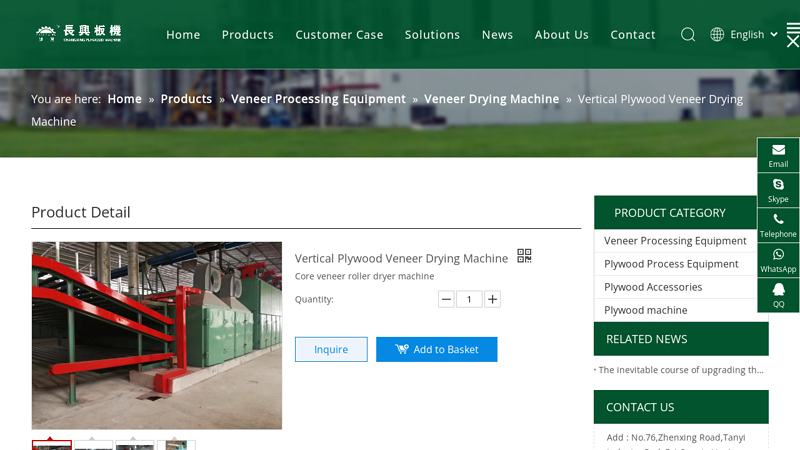Screen dimensions: 800x450
Task: Select the first product thumbnail
Action: click(52, 445)
